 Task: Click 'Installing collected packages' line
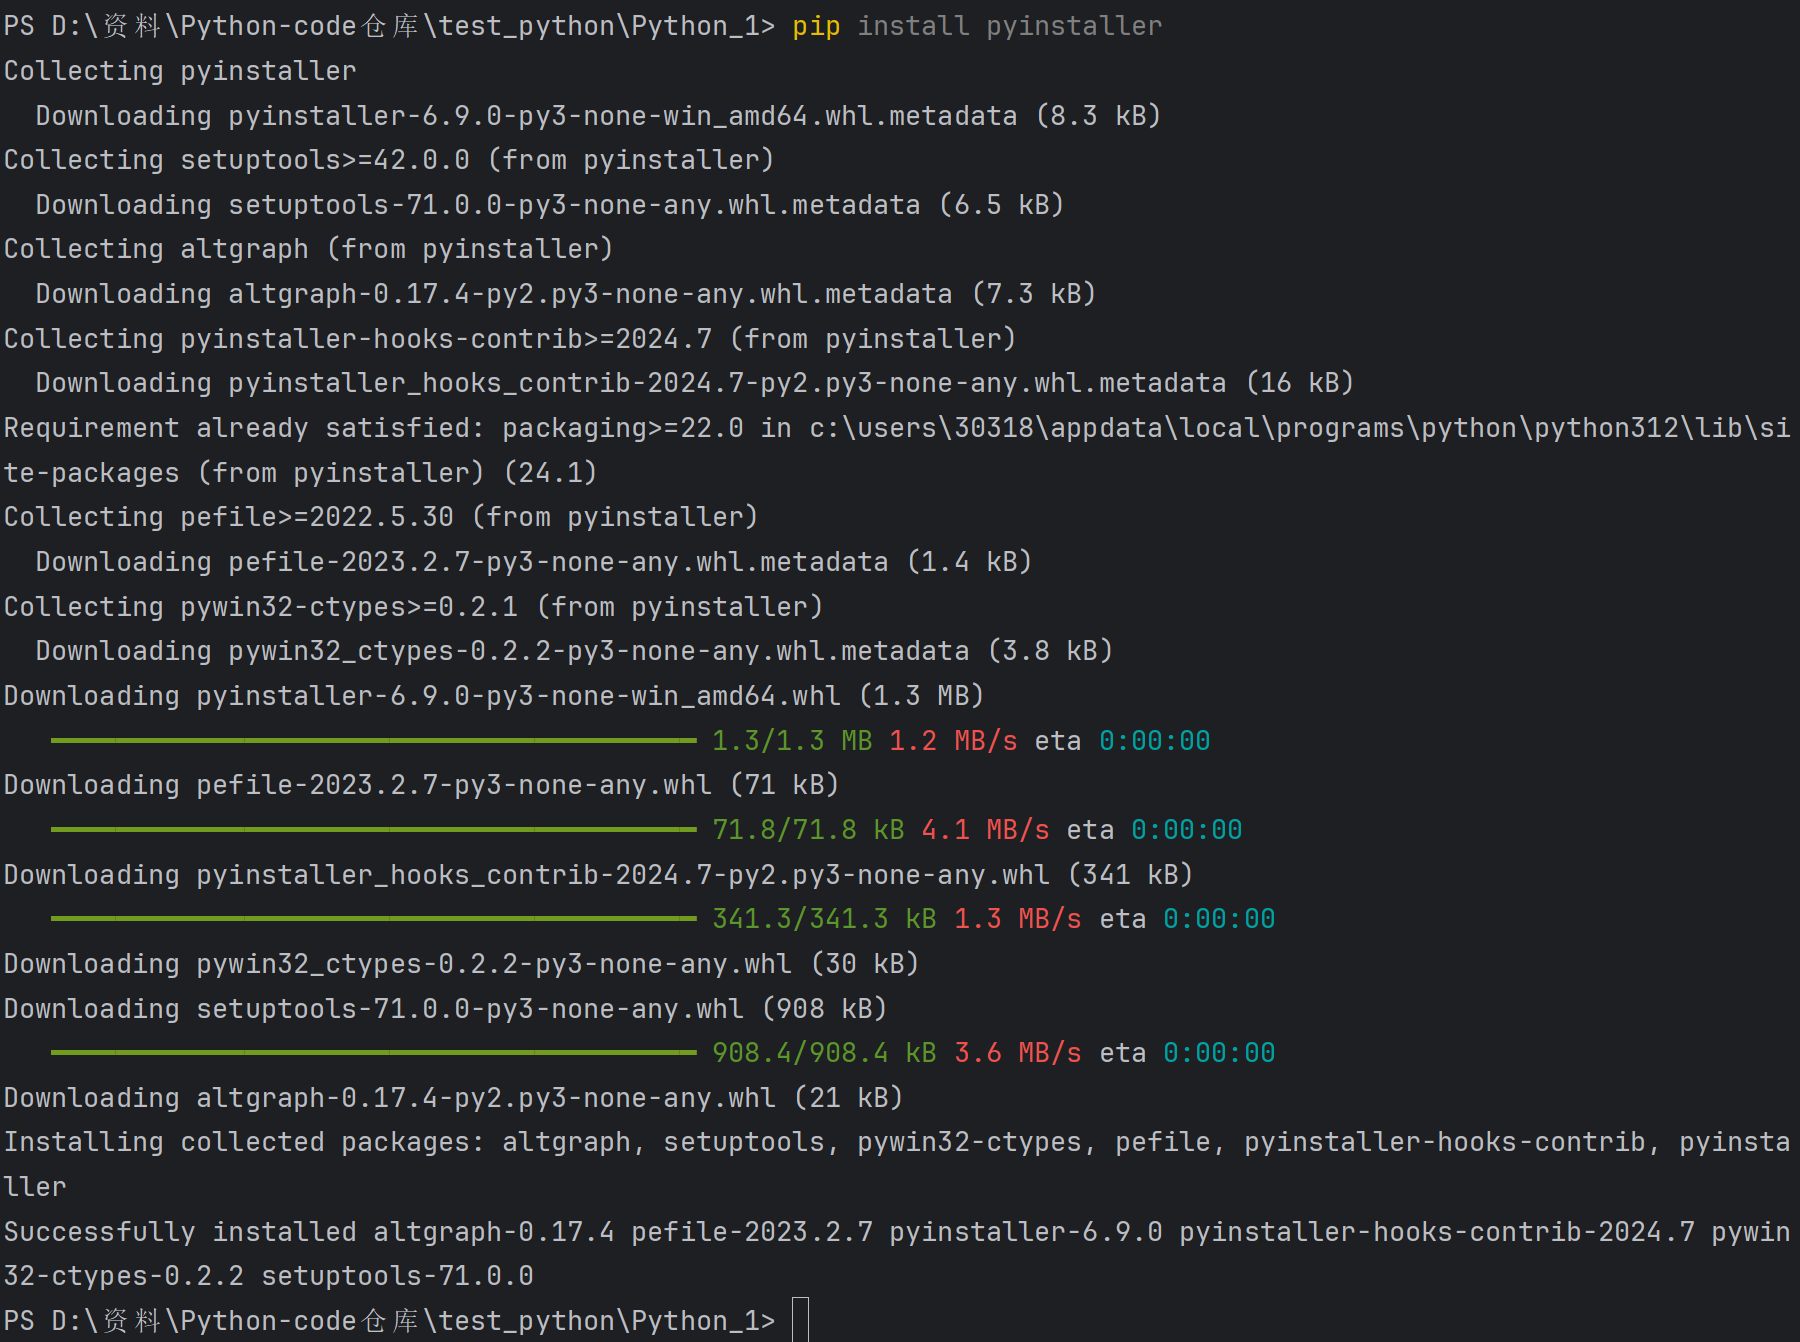pos(897,1142)
